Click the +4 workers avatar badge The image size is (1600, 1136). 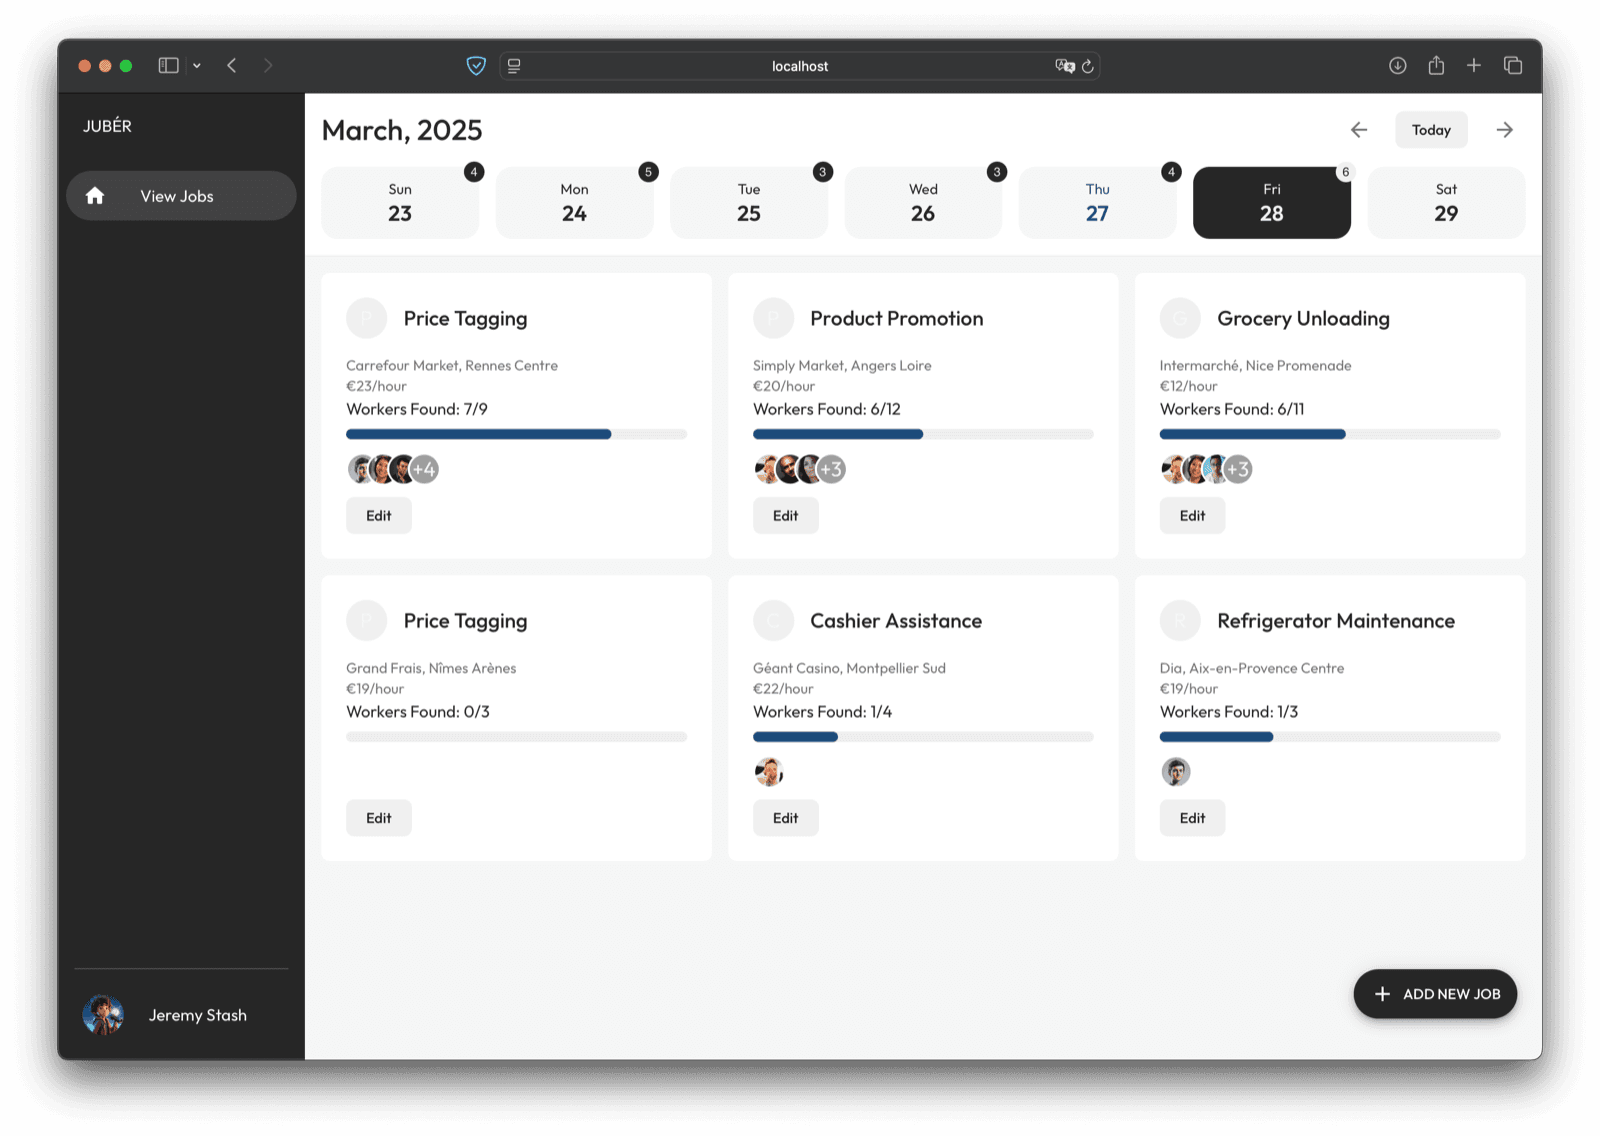tap(425, 469)
